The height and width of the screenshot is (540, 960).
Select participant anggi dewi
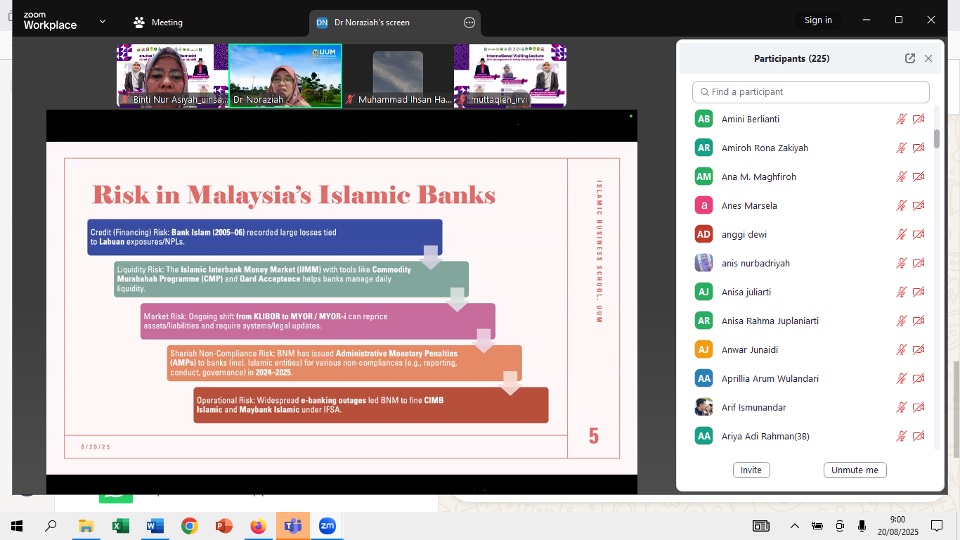click(811, 234)
